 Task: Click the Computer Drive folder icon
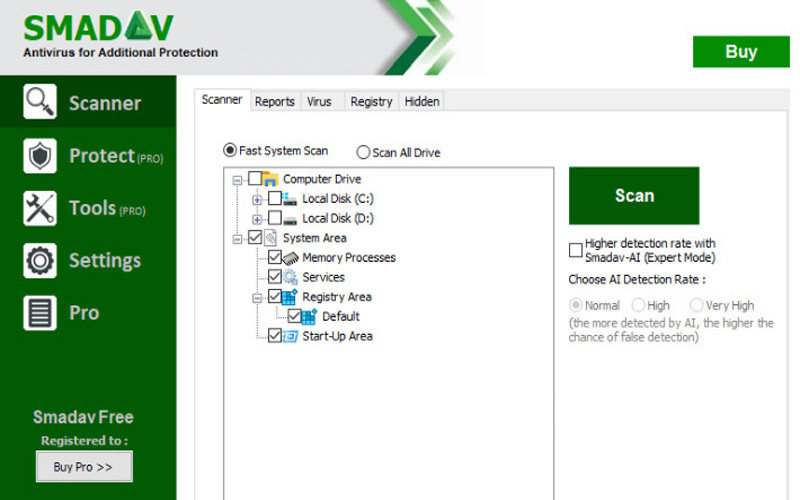[x=270, y=179]
